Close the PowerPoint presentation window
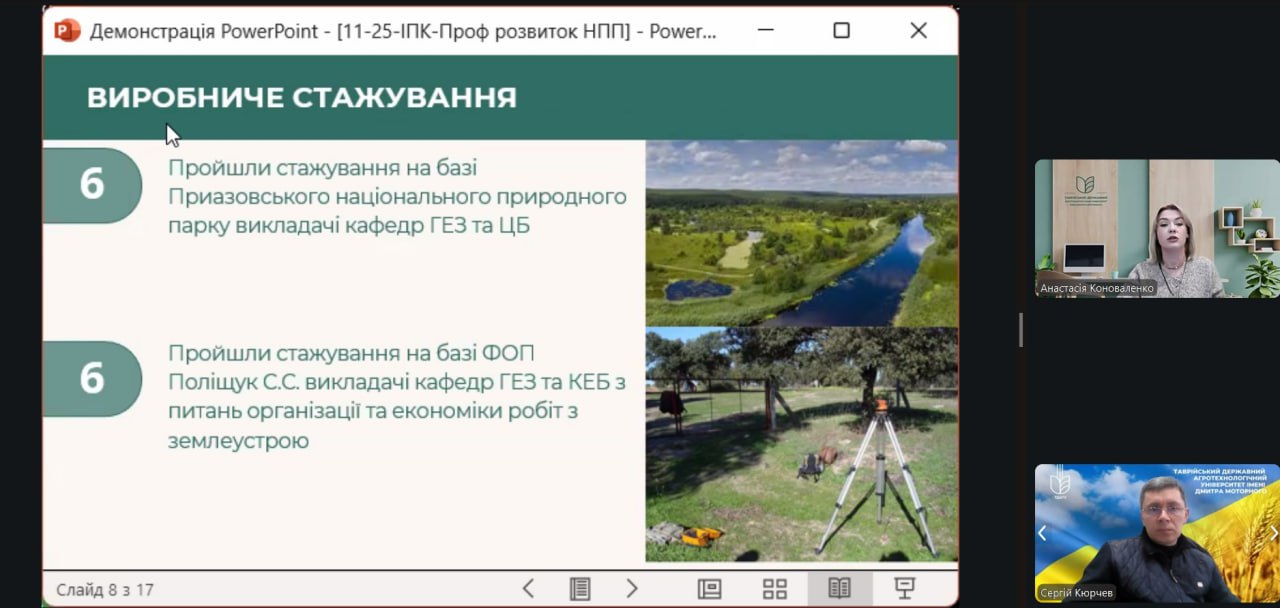This screenshot has width=1280, height=608. pos(918,30)
